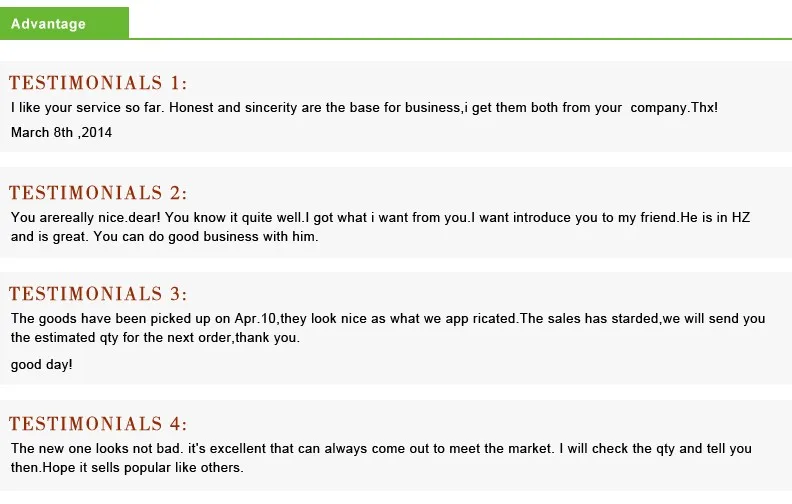Select the 'I like your service so far' sentence
This screenshot has height=504, width=792.
pyautogui.click(x=87, y=108)
